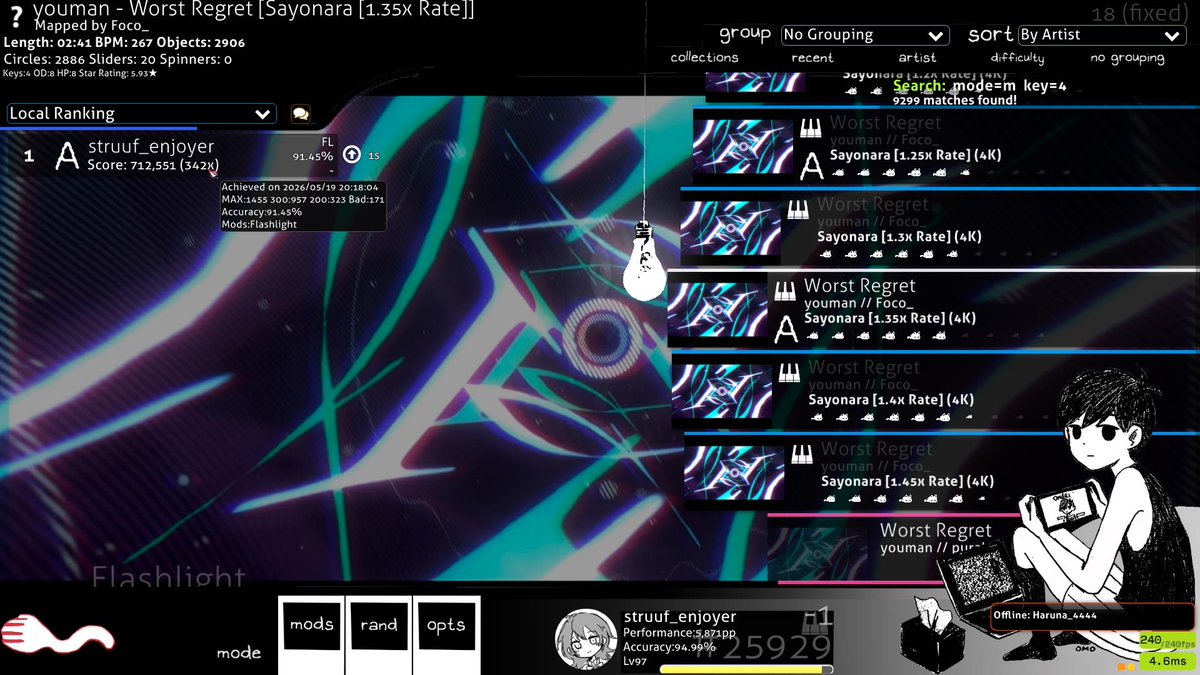Click 'Sayonara [1.3x Rate] (4K)' title

coord(899,237)
